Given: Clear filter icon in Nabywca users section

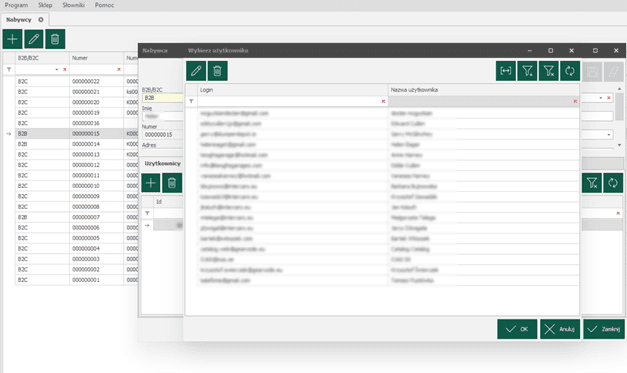Looking at the screenshot, I should click(x=592, y=183).
